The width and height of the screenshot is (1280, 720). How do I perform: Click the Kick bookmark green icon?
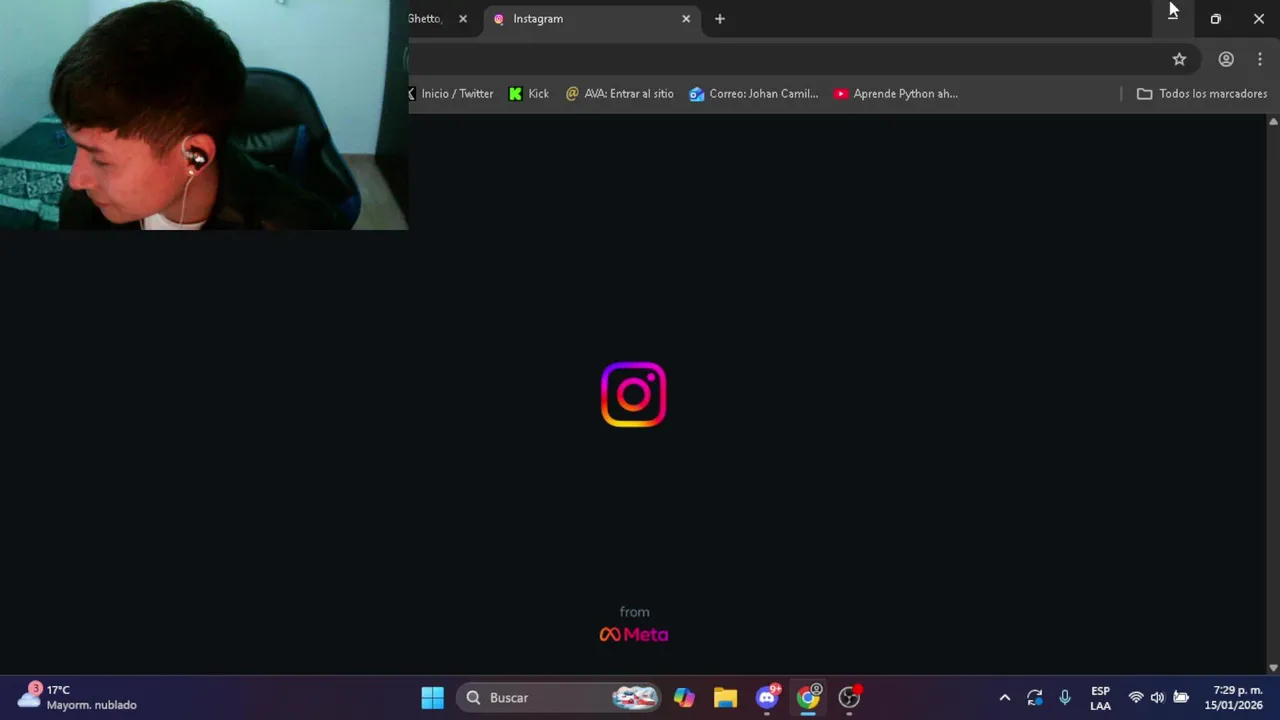(515, 94)
